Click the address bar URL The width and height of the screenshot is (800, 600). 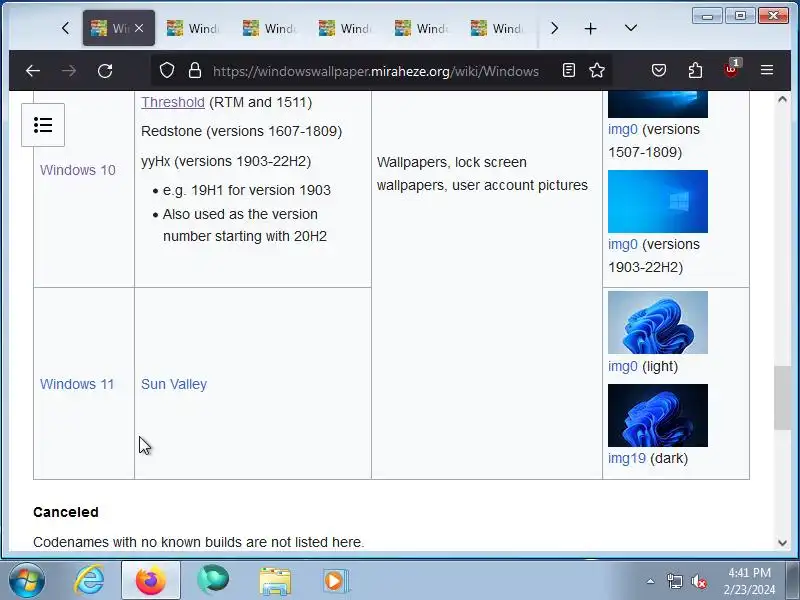coord(376,71)
